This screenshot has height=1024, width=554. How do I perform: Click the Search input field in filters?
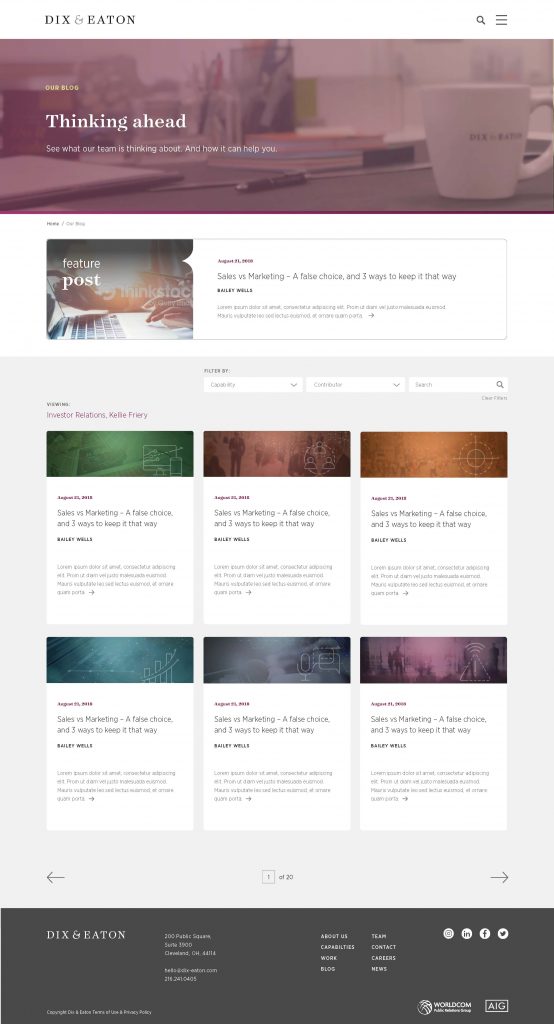458,385
